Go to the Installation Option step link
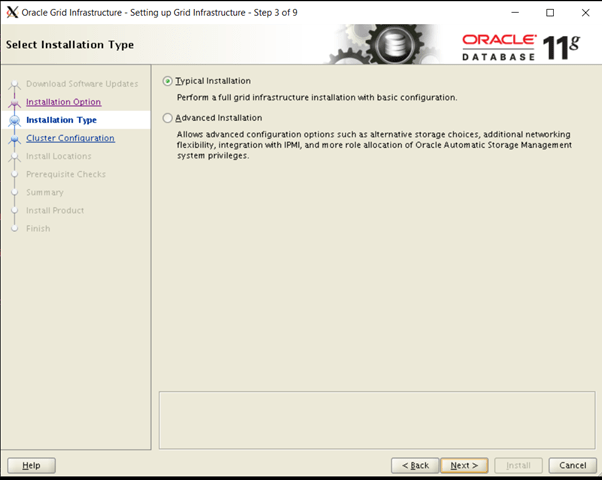 coord(63,102)
